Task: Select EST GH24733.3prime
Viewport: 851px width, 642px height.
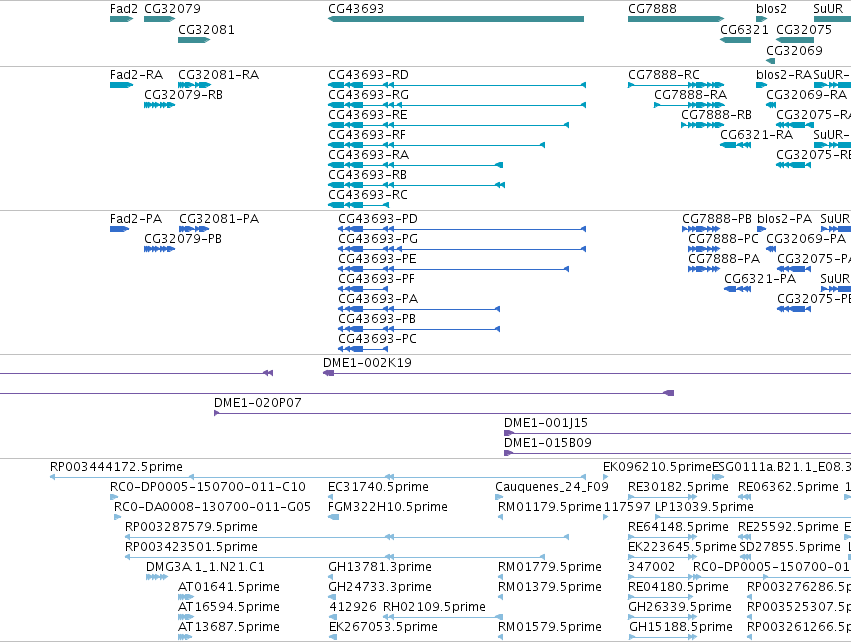Action: coord(380,587)
